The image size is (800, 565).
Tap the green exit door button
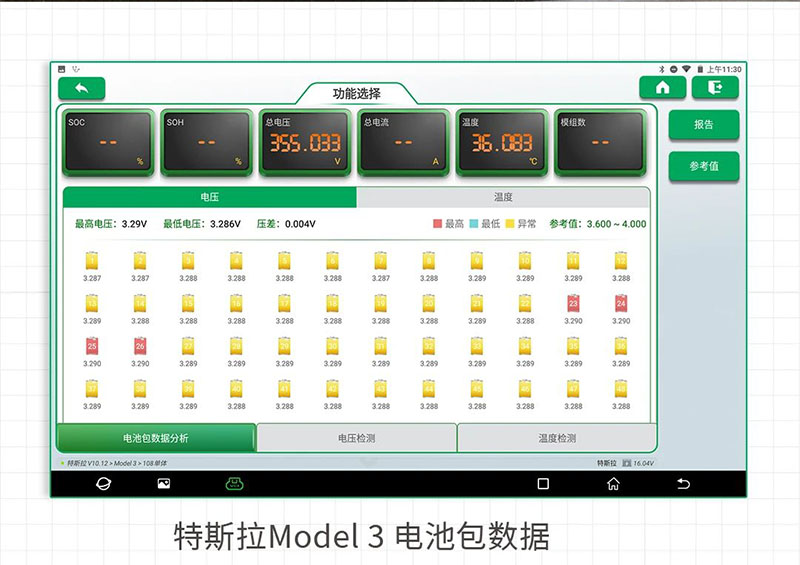(x=715, y=88)
